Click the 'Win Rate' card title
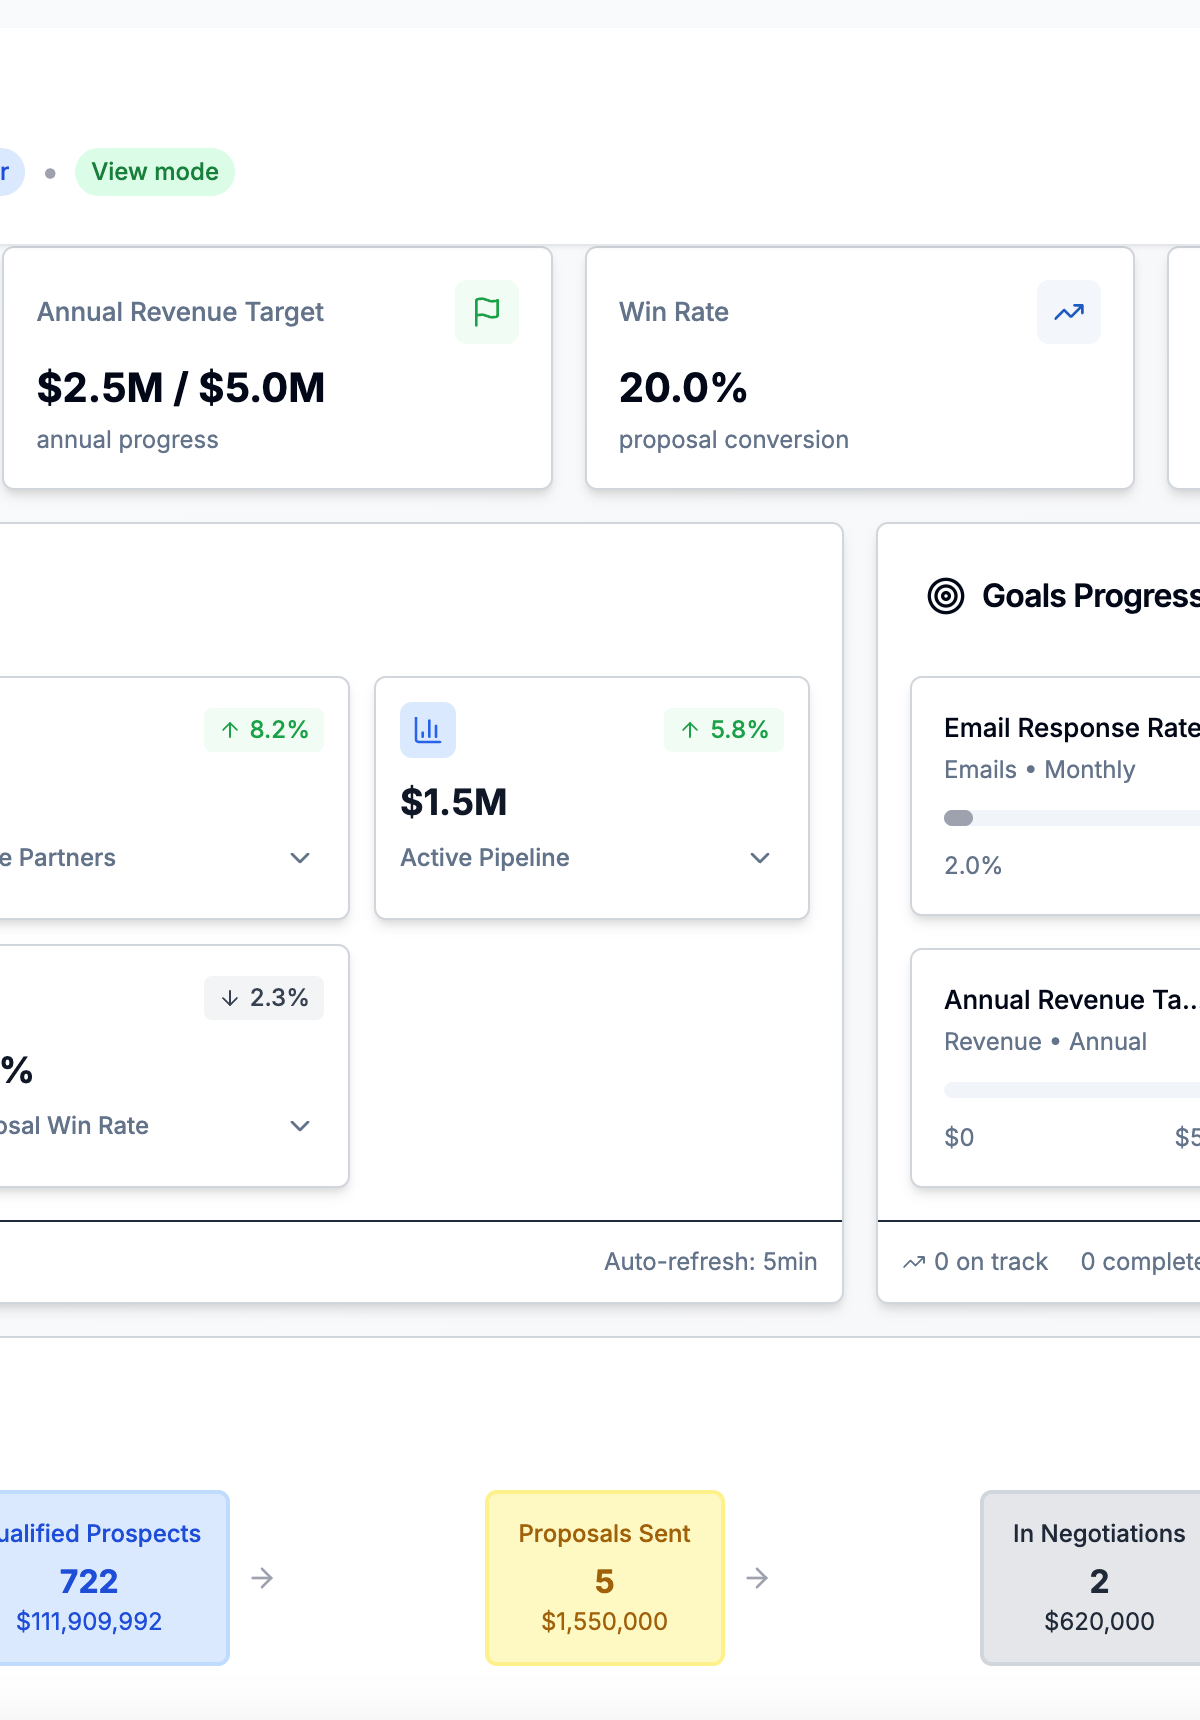1200x1720 pixels. click(674, 312)
